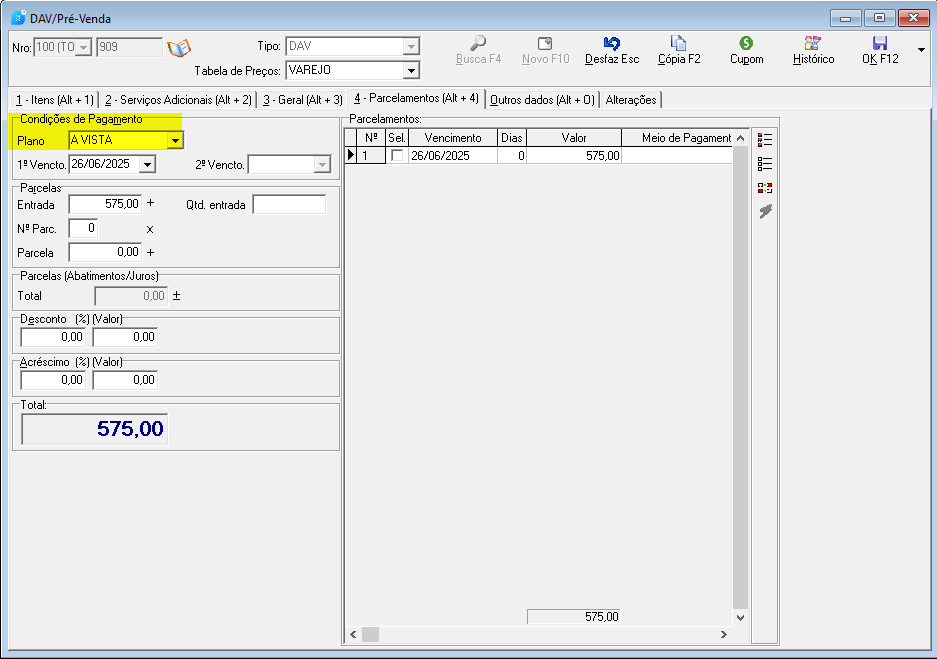Click the Desconto Valor field
937x659 pixels.
point(125,337)
